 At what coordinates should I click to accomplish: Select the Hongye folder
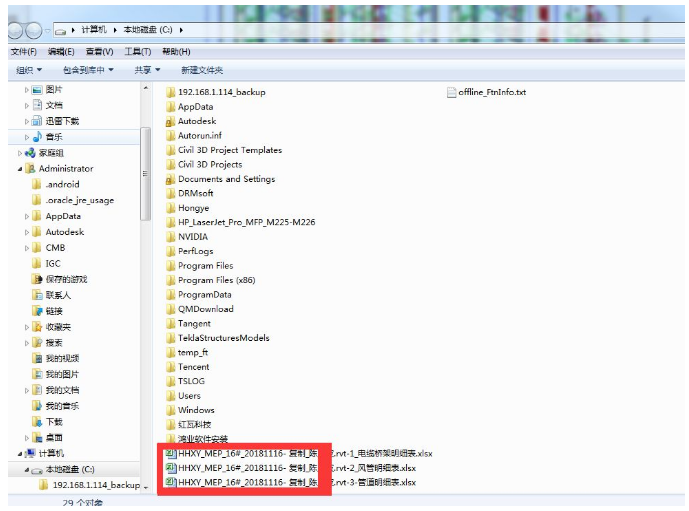188,208
